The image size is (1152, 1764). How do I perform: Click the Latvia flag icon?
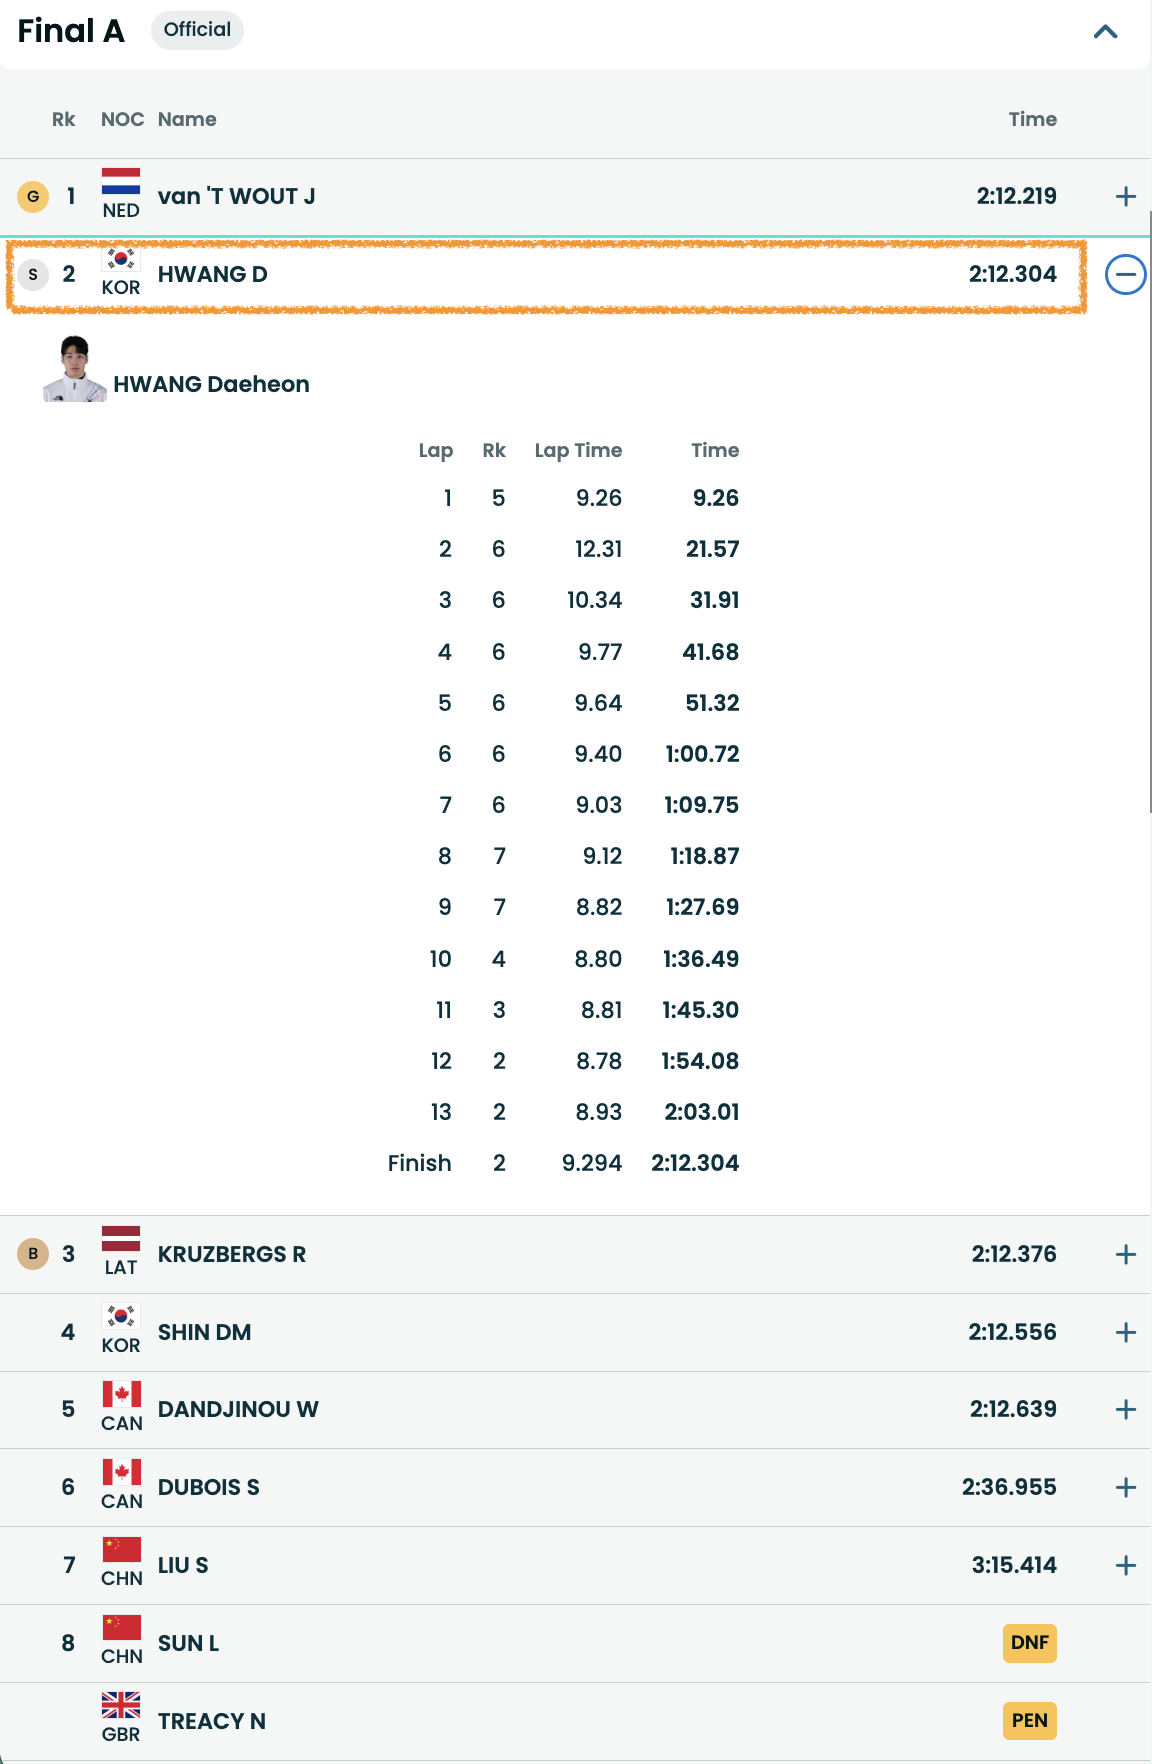pos(121,1239)
